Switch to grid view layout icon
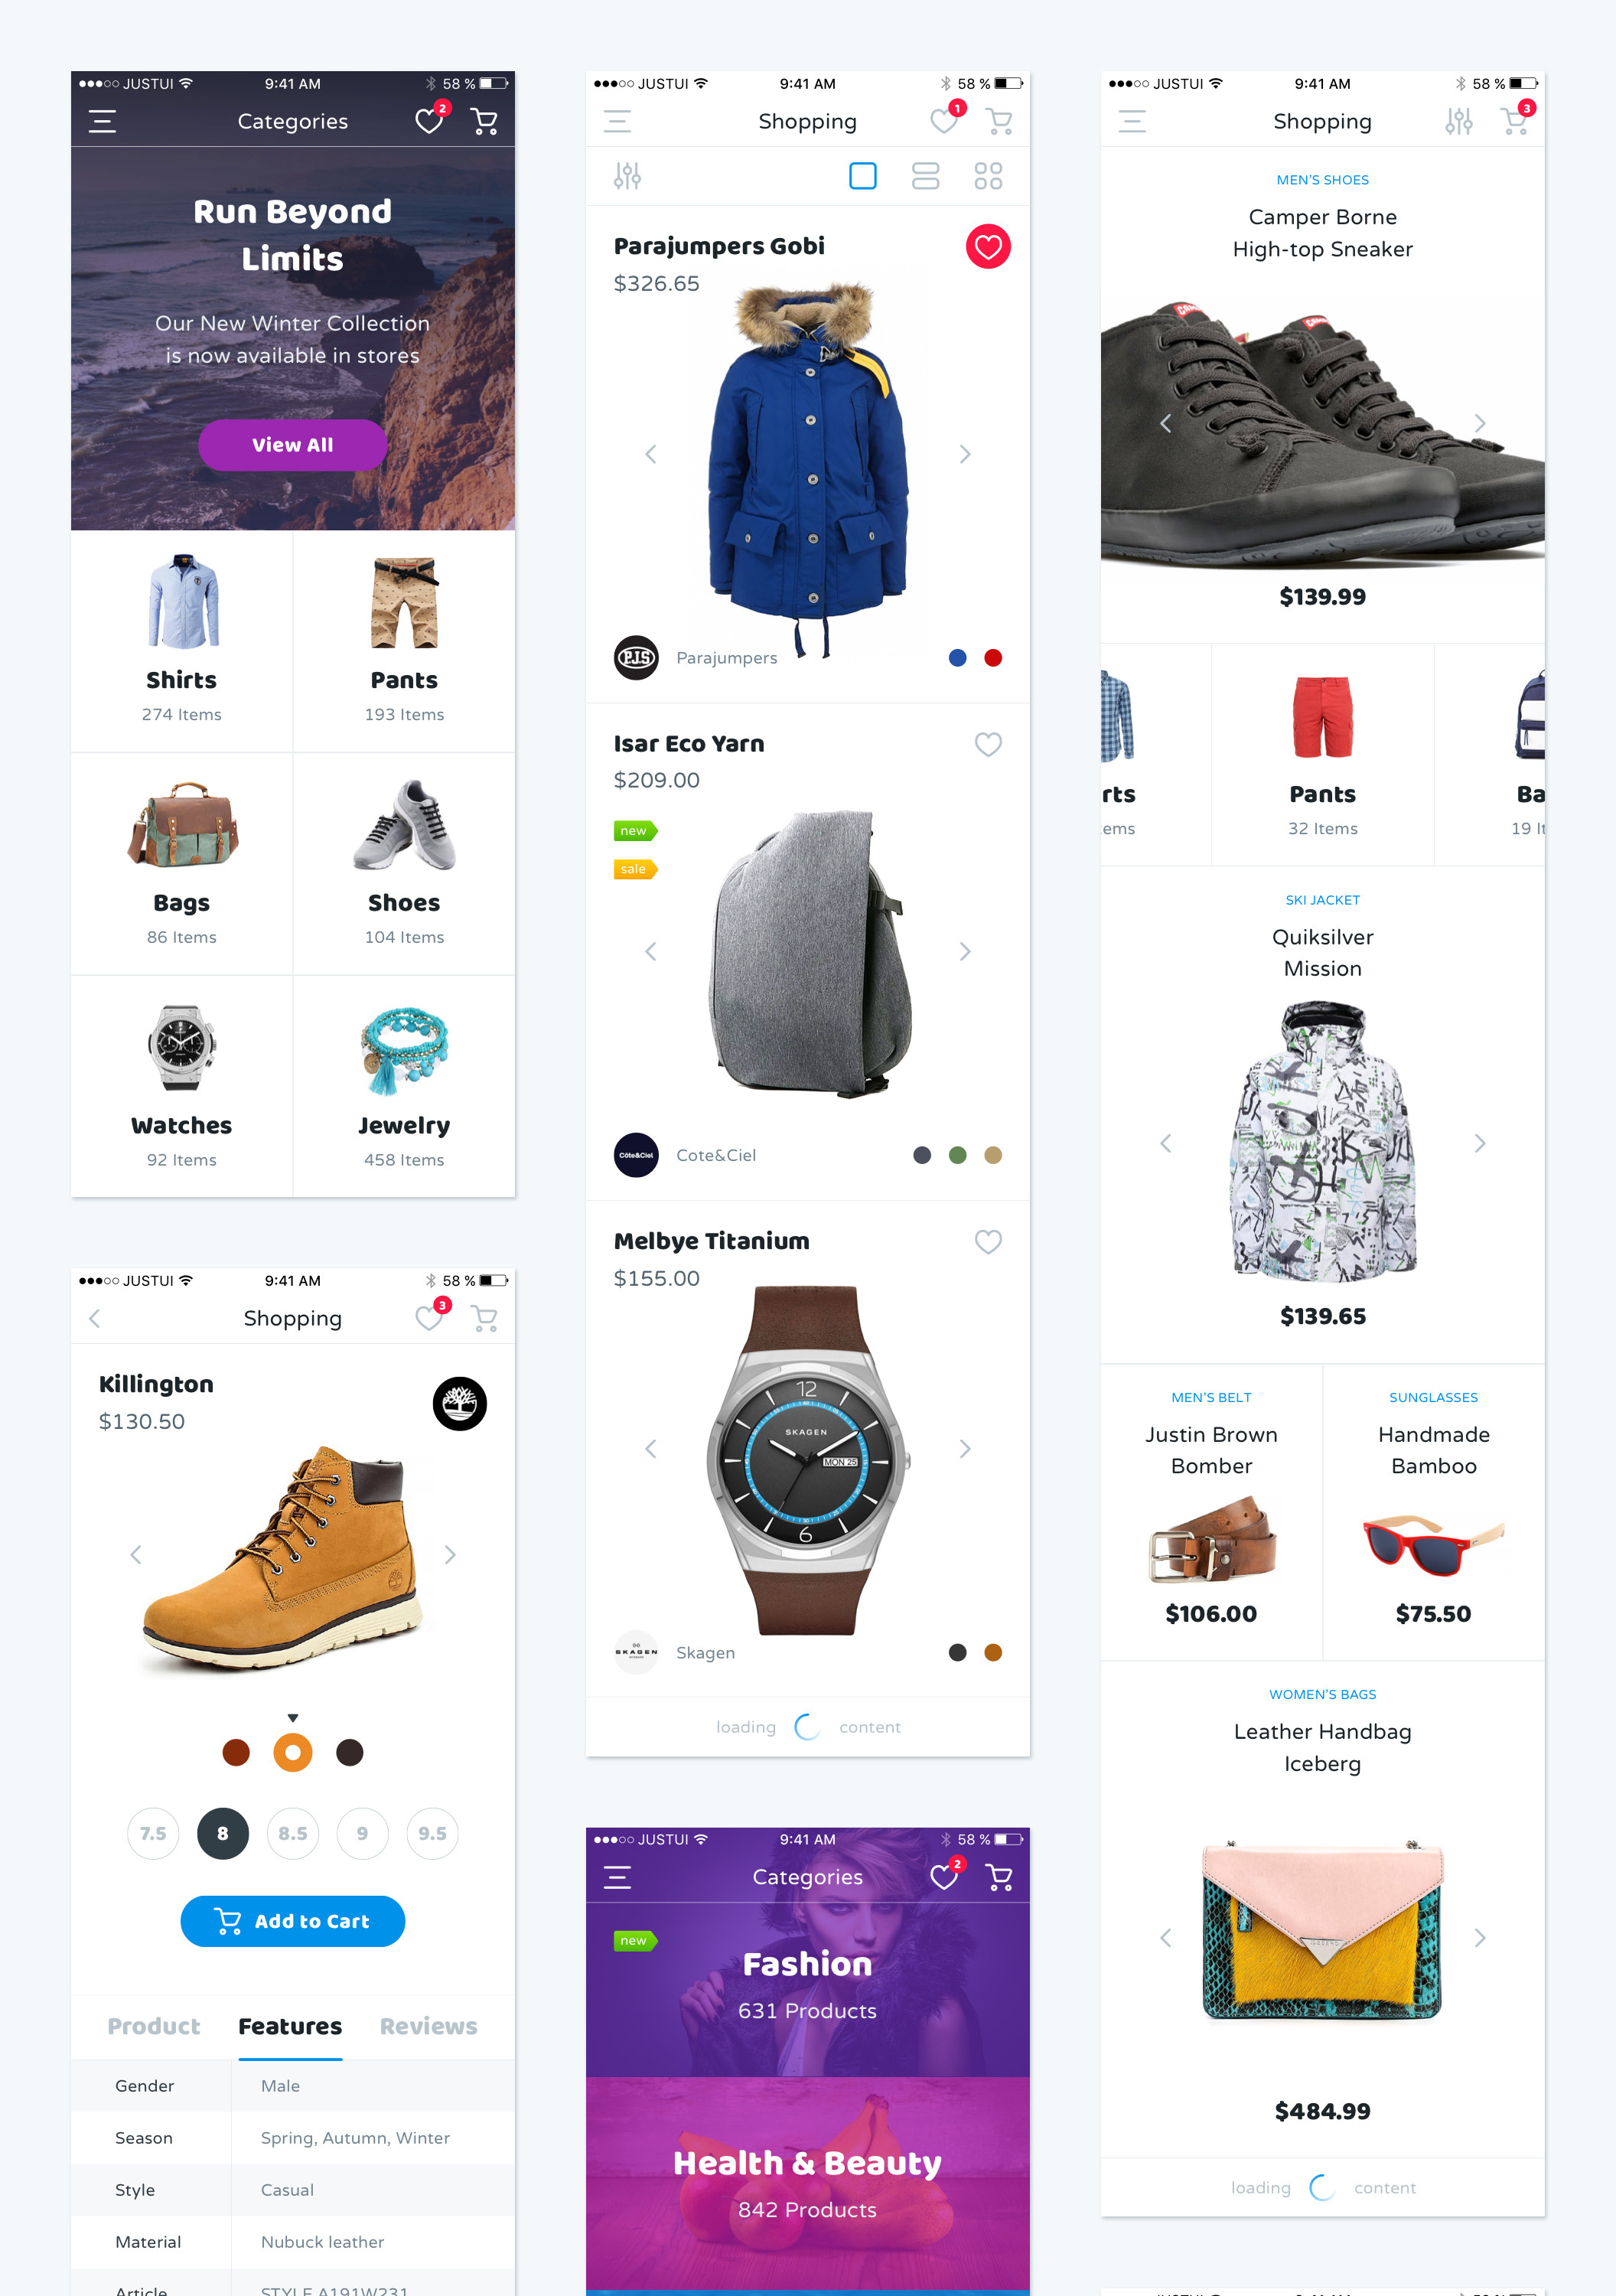Screen dimensions: 1616x2296 pyautogui.click(x=988, y=176)
